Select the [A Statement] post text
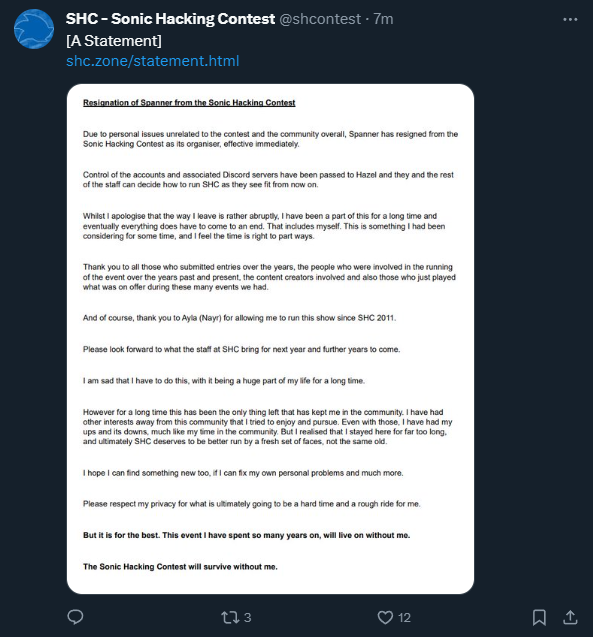The height and width of the screenshot is (637, 593). (x=114, y=41)
